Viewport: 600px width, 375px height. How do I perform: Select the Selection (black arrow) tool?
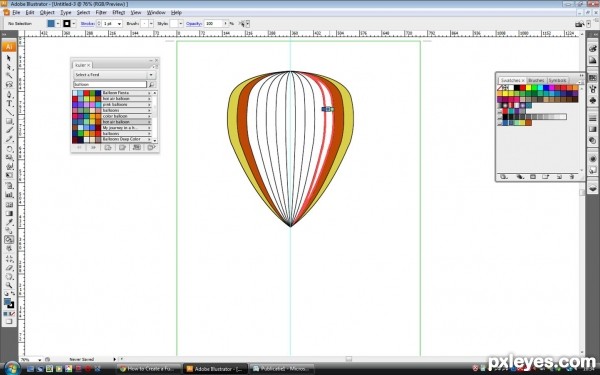9,58
